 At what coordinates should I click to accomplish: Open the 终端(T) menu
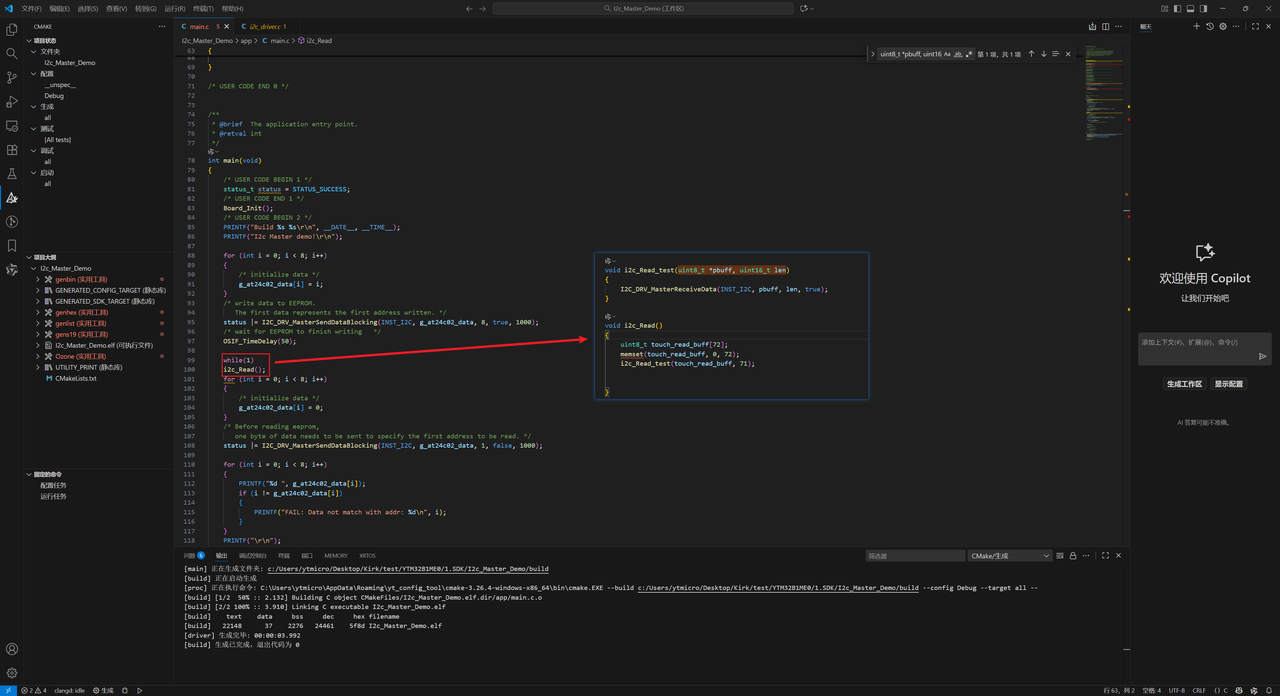pyautogui.click(x=203, y=9)
